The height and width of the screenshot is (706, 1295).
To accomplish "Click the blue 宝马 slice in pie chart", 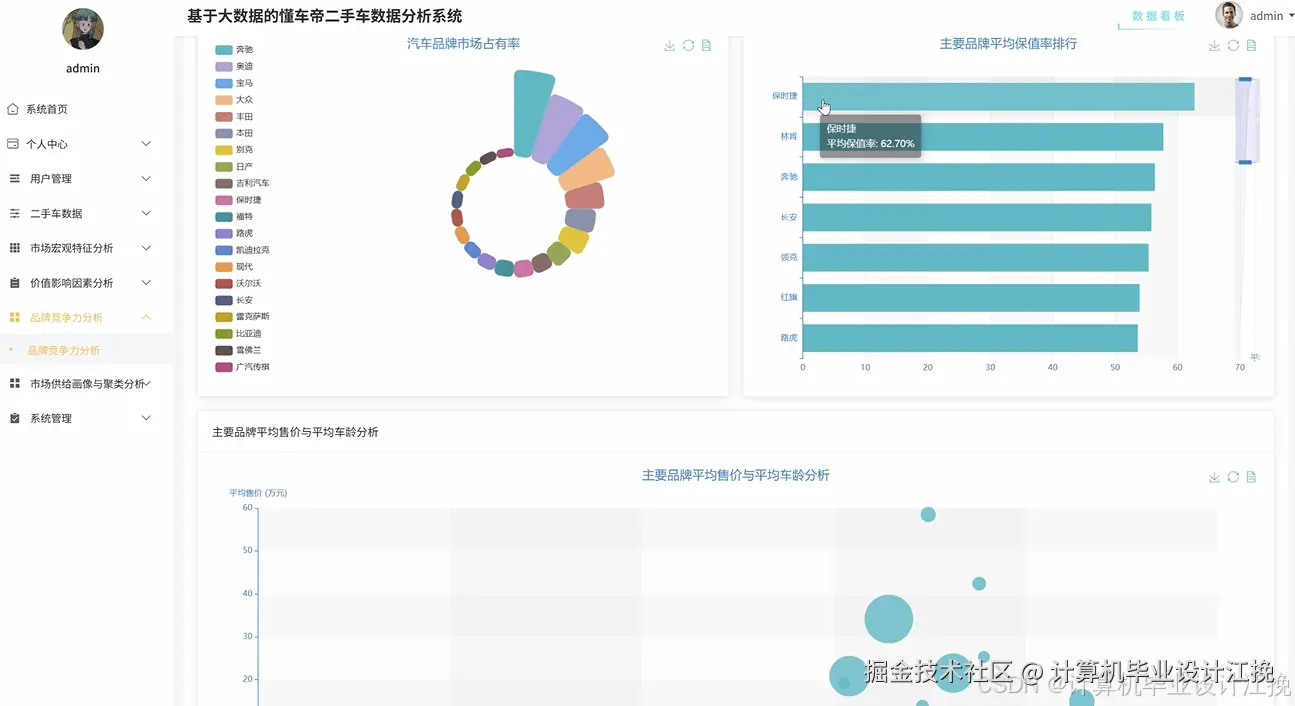I will [577, 145].
